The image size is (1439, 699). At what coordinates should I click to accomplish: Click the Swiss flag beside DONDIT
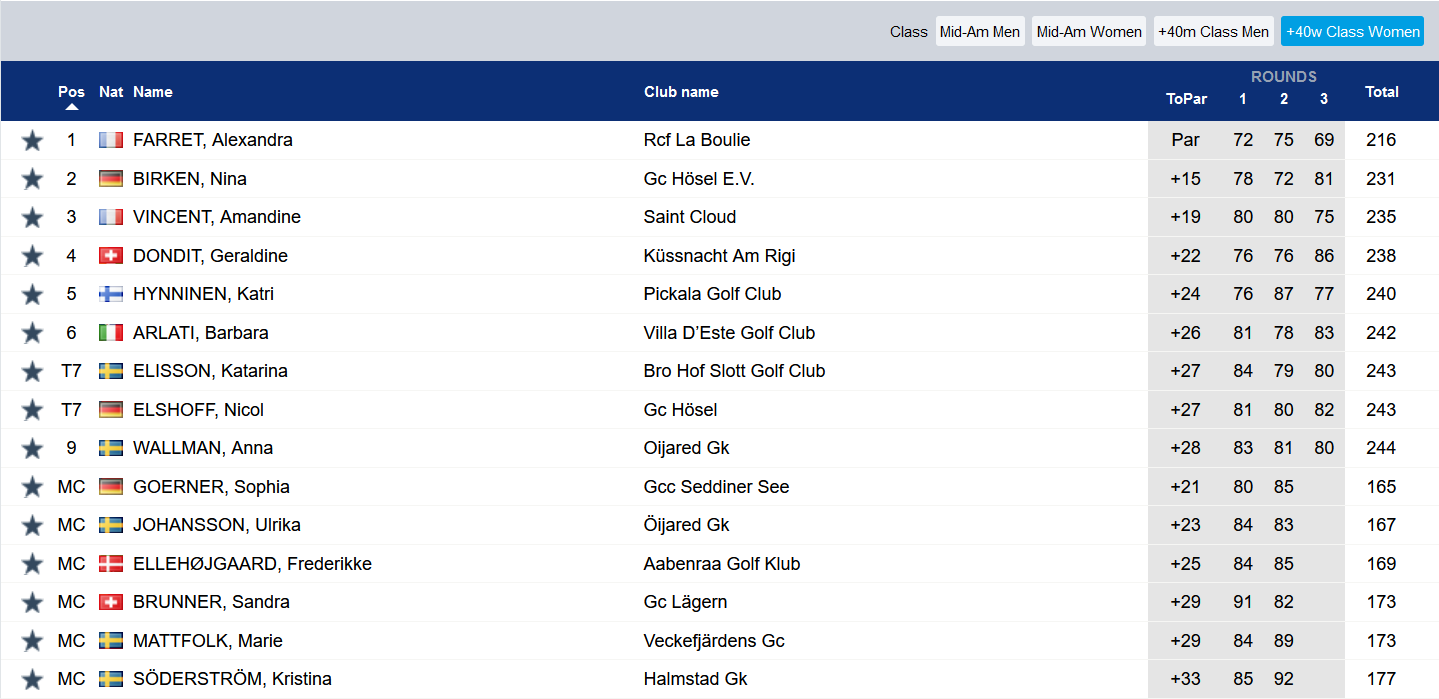coord(111,256)
